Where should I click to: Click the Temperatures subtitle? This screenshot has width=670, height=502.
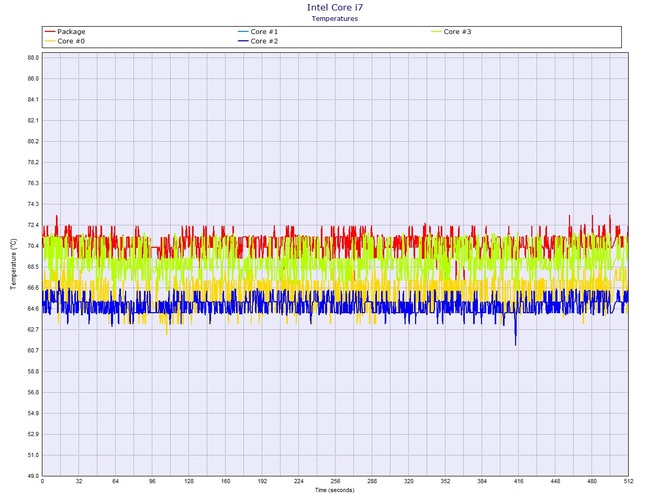(x=335, y=18)
